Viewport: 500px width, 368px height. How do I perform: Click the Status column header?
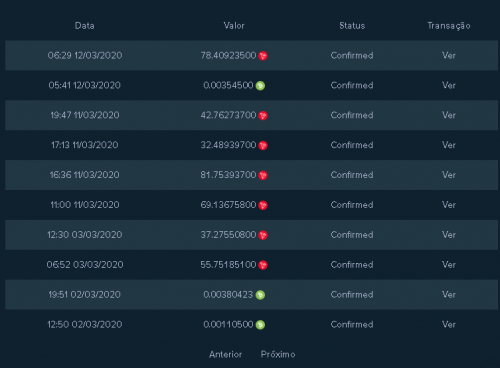pos(352,26)
